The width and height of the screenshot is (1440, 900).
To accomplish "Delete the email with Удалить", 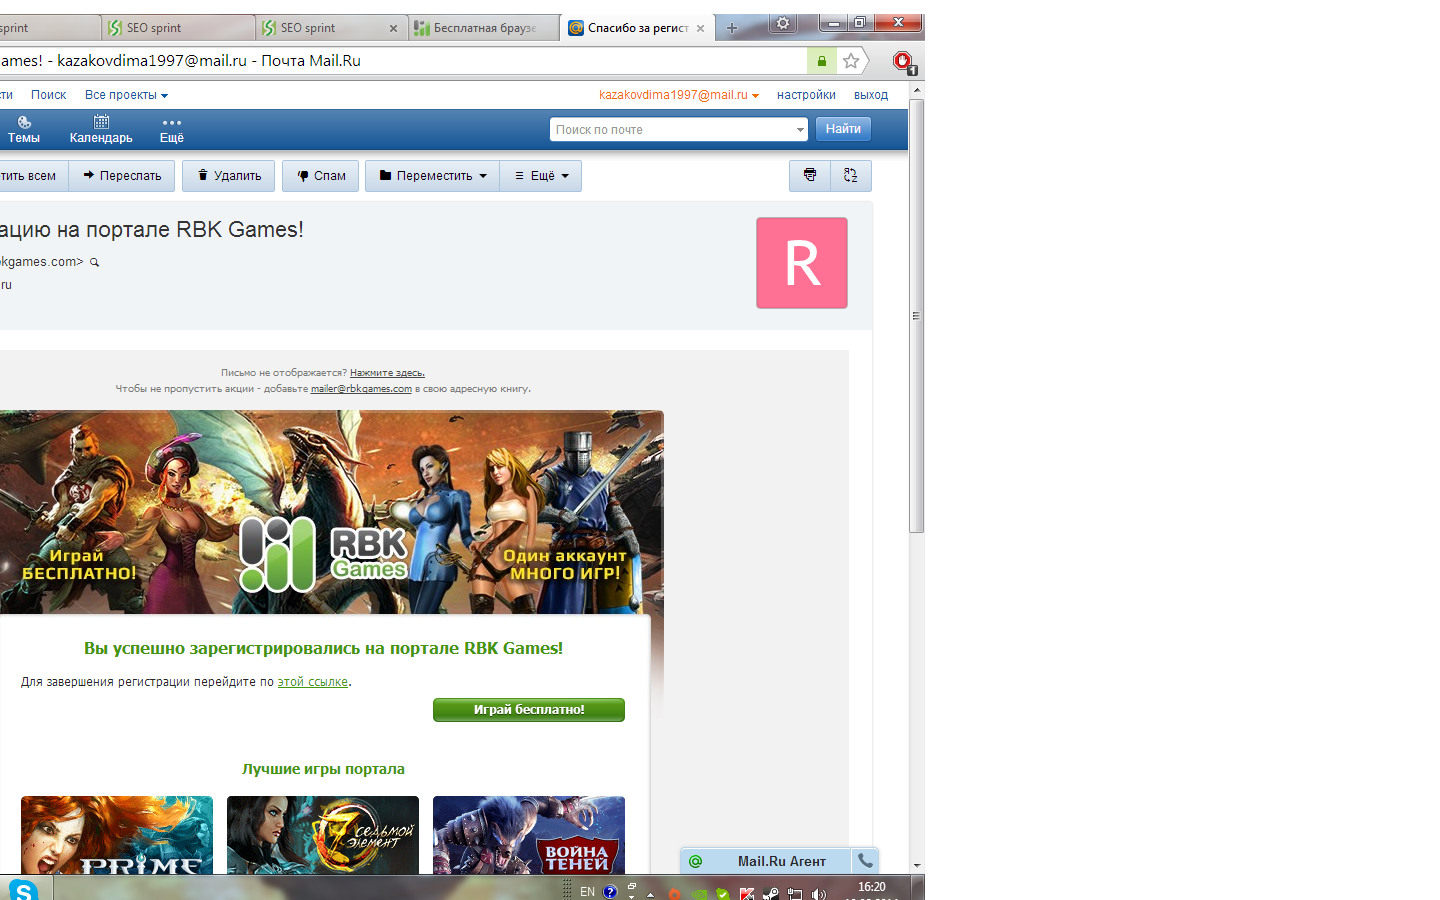I will tap(229, 176).
